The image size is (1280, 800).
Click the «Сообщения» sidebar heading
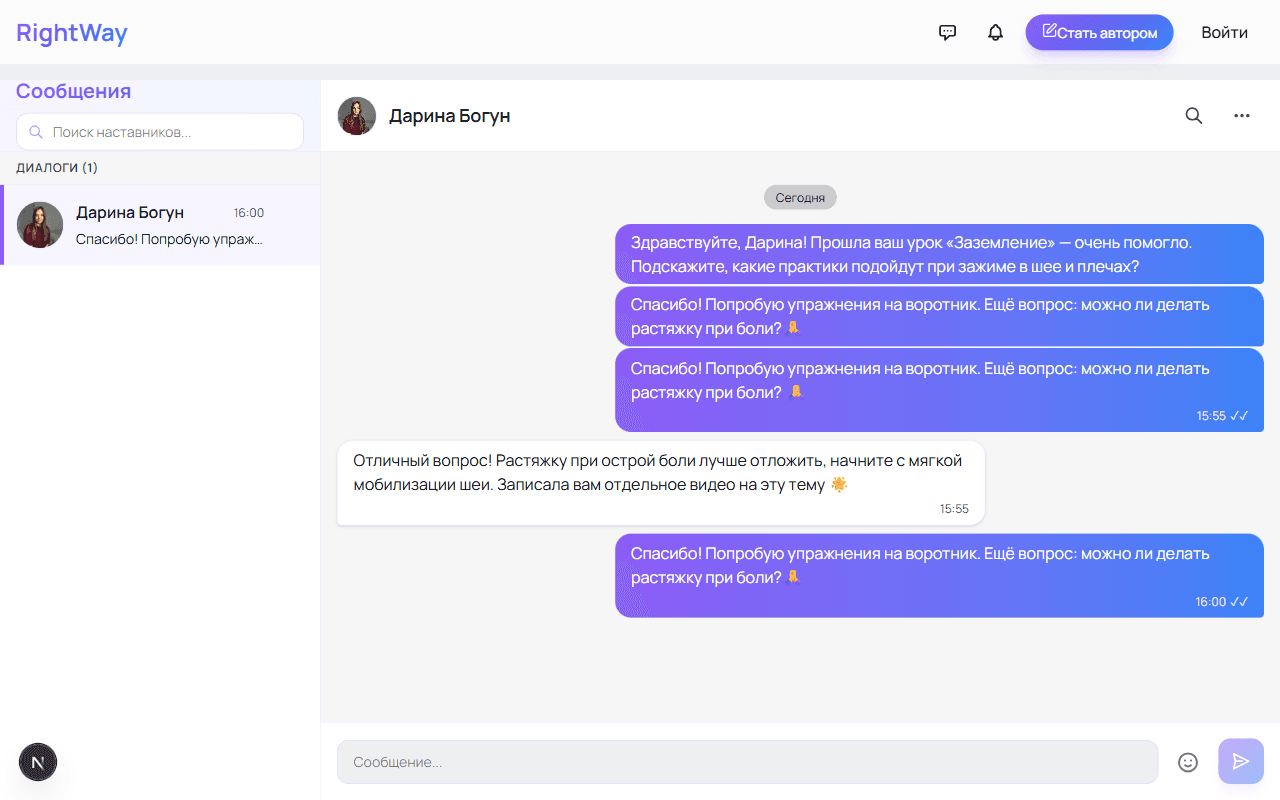(74, 92)
